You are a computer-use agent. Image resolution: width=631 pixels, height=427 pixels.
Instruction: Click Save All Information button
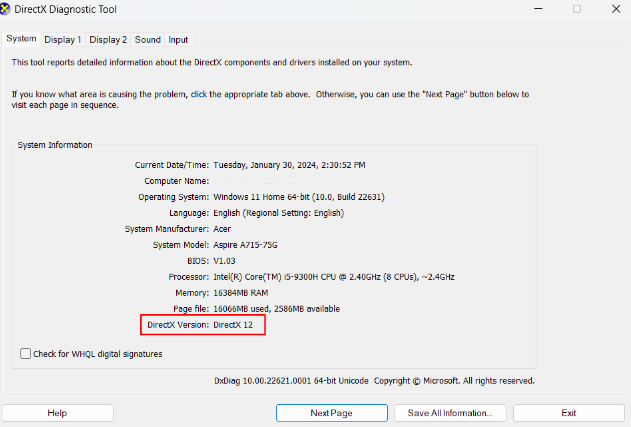pyautogui.click(x=450, y=413)
